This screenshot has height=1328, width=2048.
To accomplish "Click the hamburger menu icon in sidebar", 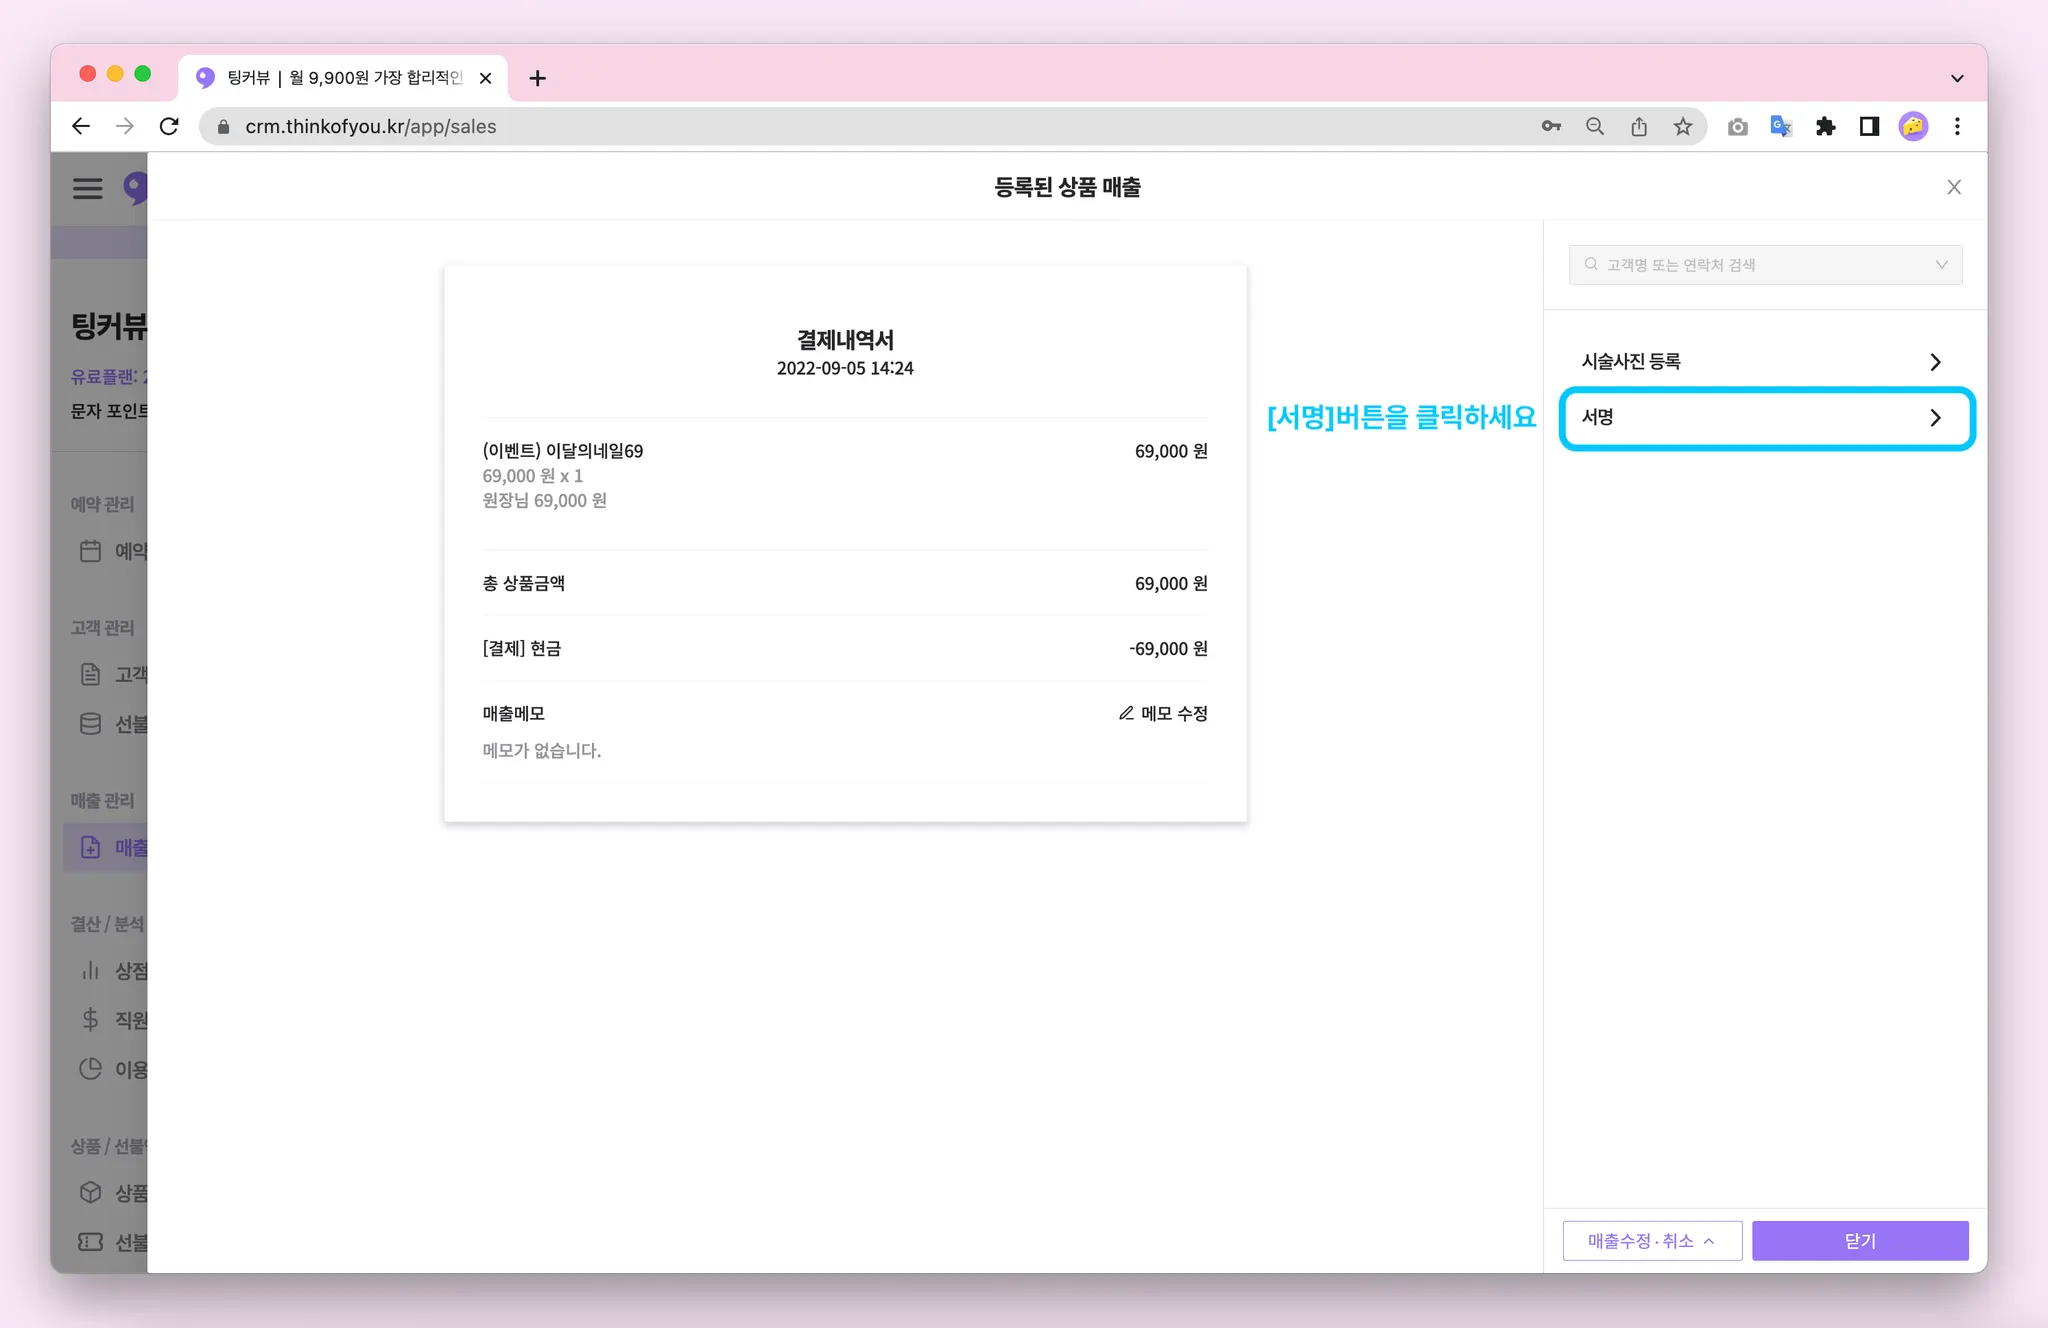I will coord(88,188).
